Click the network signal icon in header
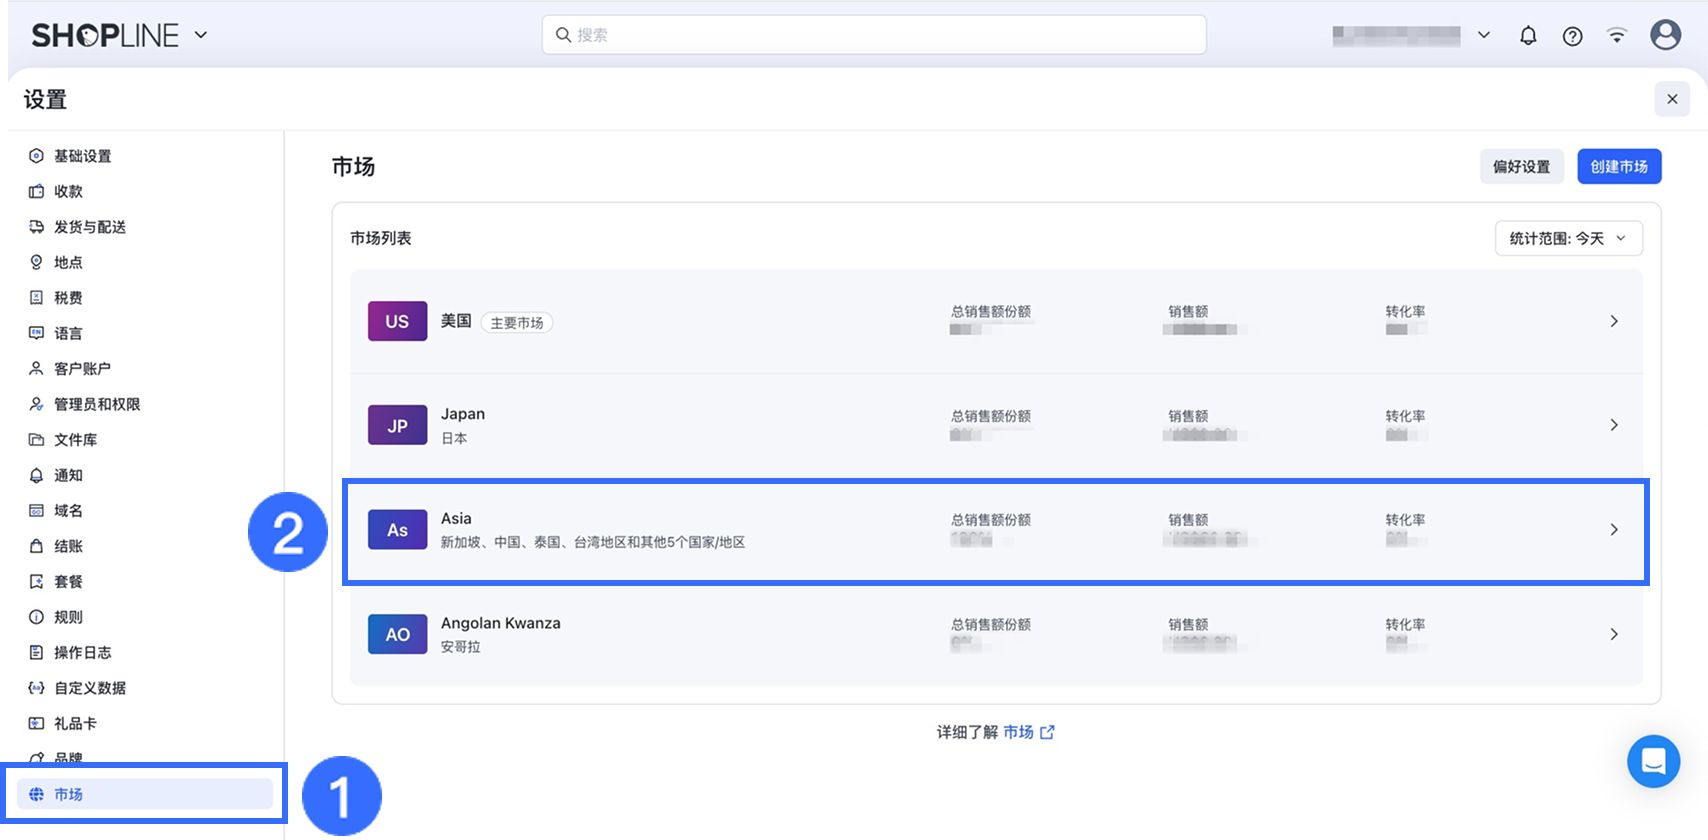Image resolution: width=1708 pixels, height=840 pixels. pos(1616,36)
